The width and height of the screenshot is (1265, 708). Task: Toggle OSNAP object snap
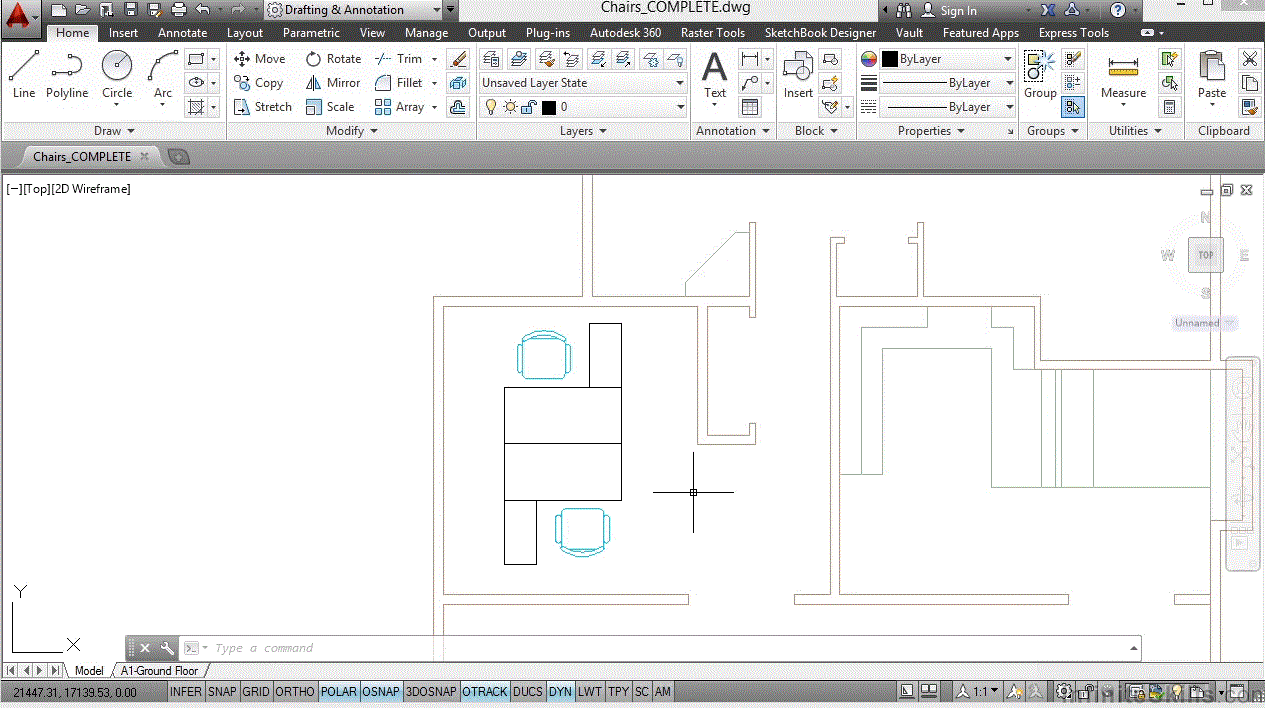coord(381,691)
